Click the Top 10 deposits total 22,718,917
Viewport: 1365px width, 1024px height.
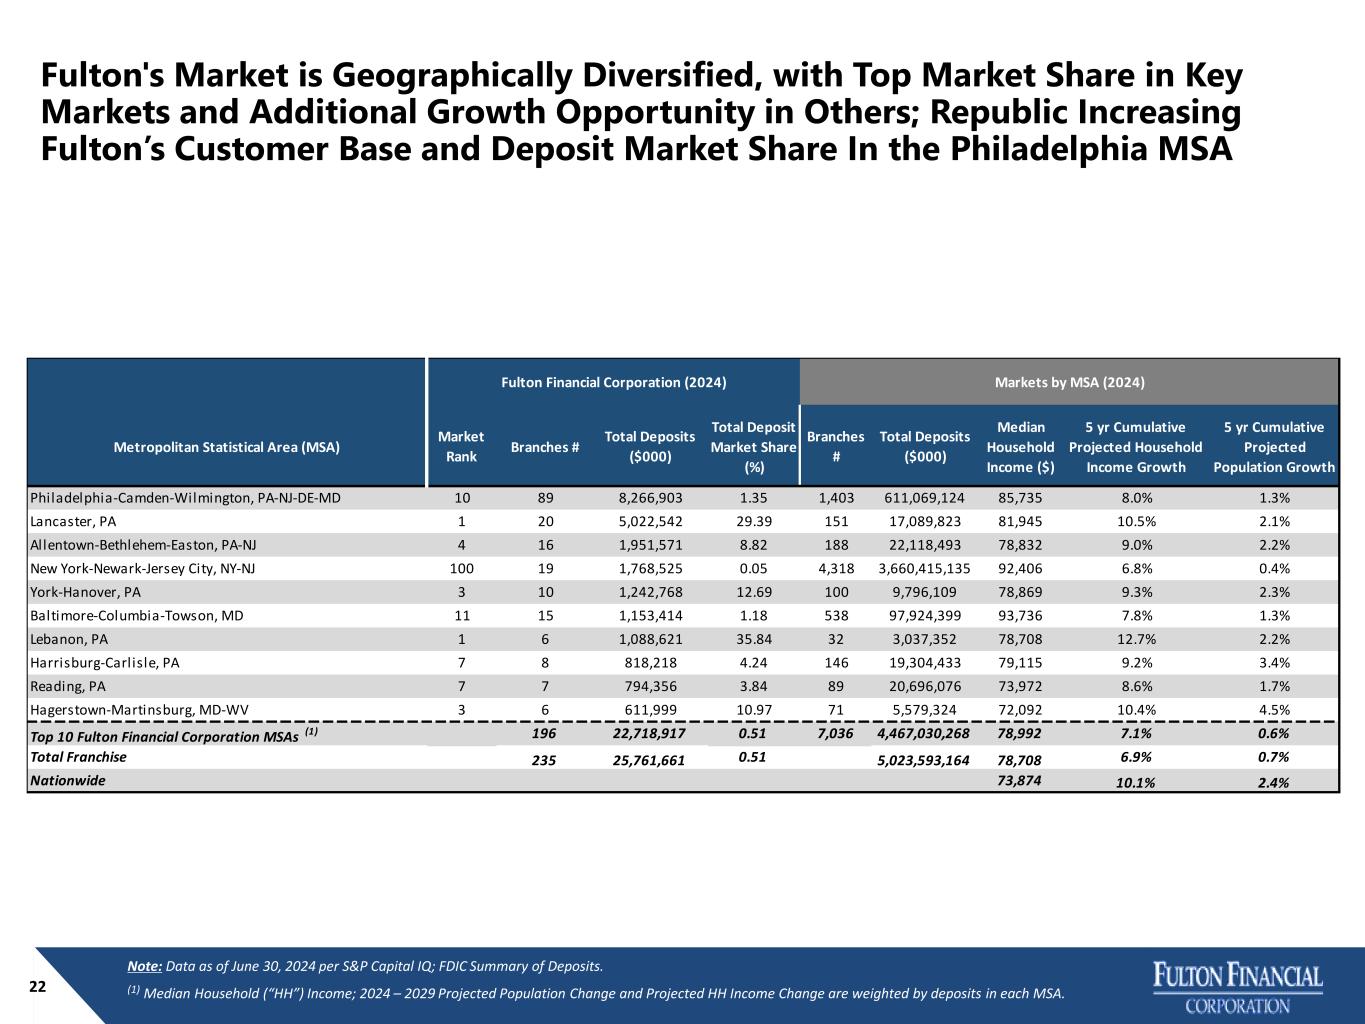[649, 734]
